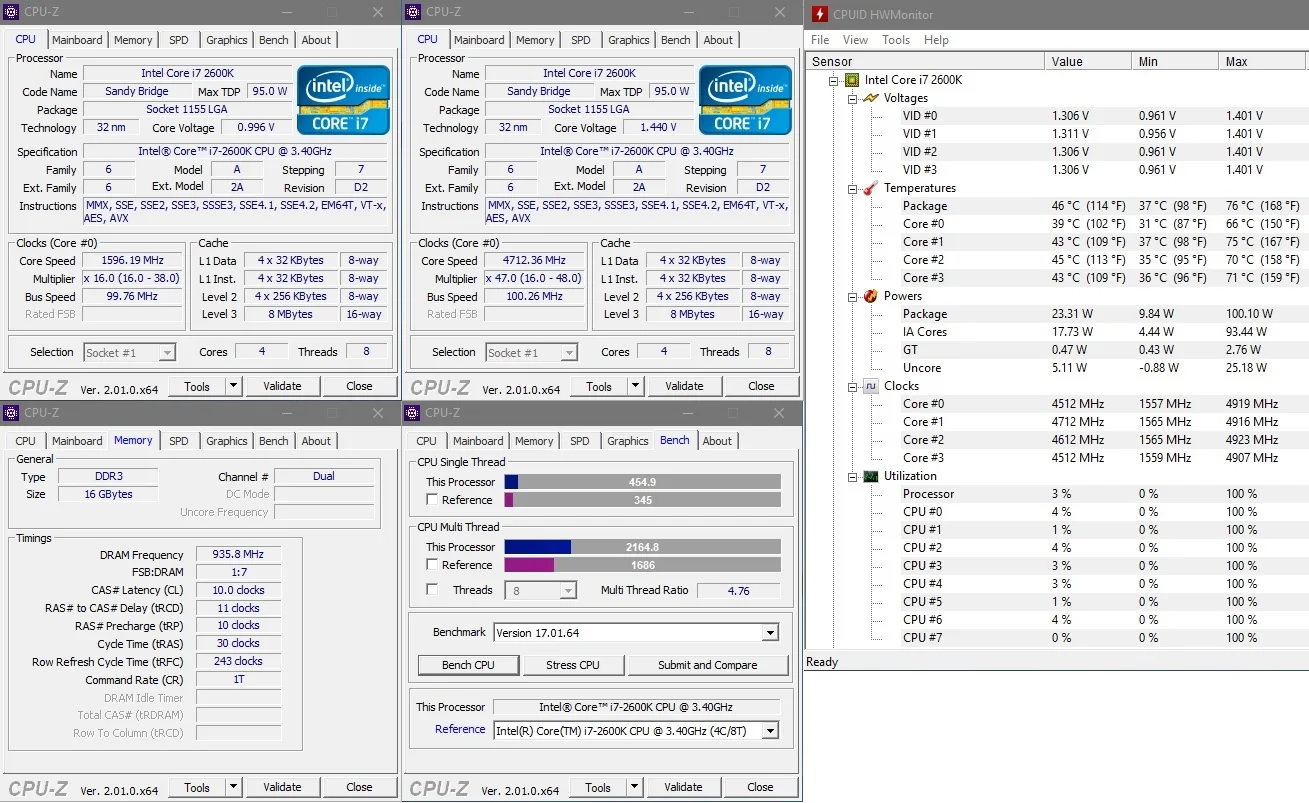This screenshot has height=803, width=1309.
Task: Switch to SPD tab in the Memory window
Action: coord(178,441)
